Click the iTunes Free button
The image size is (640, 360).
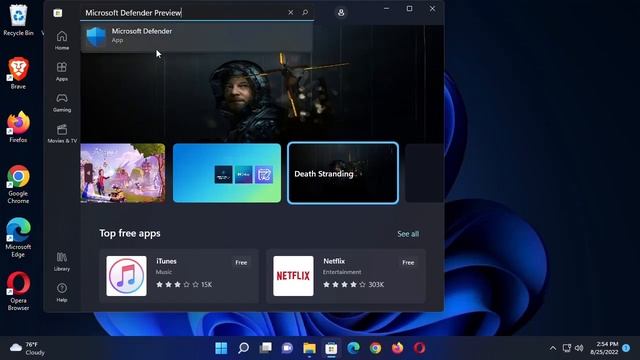point(241,262)
